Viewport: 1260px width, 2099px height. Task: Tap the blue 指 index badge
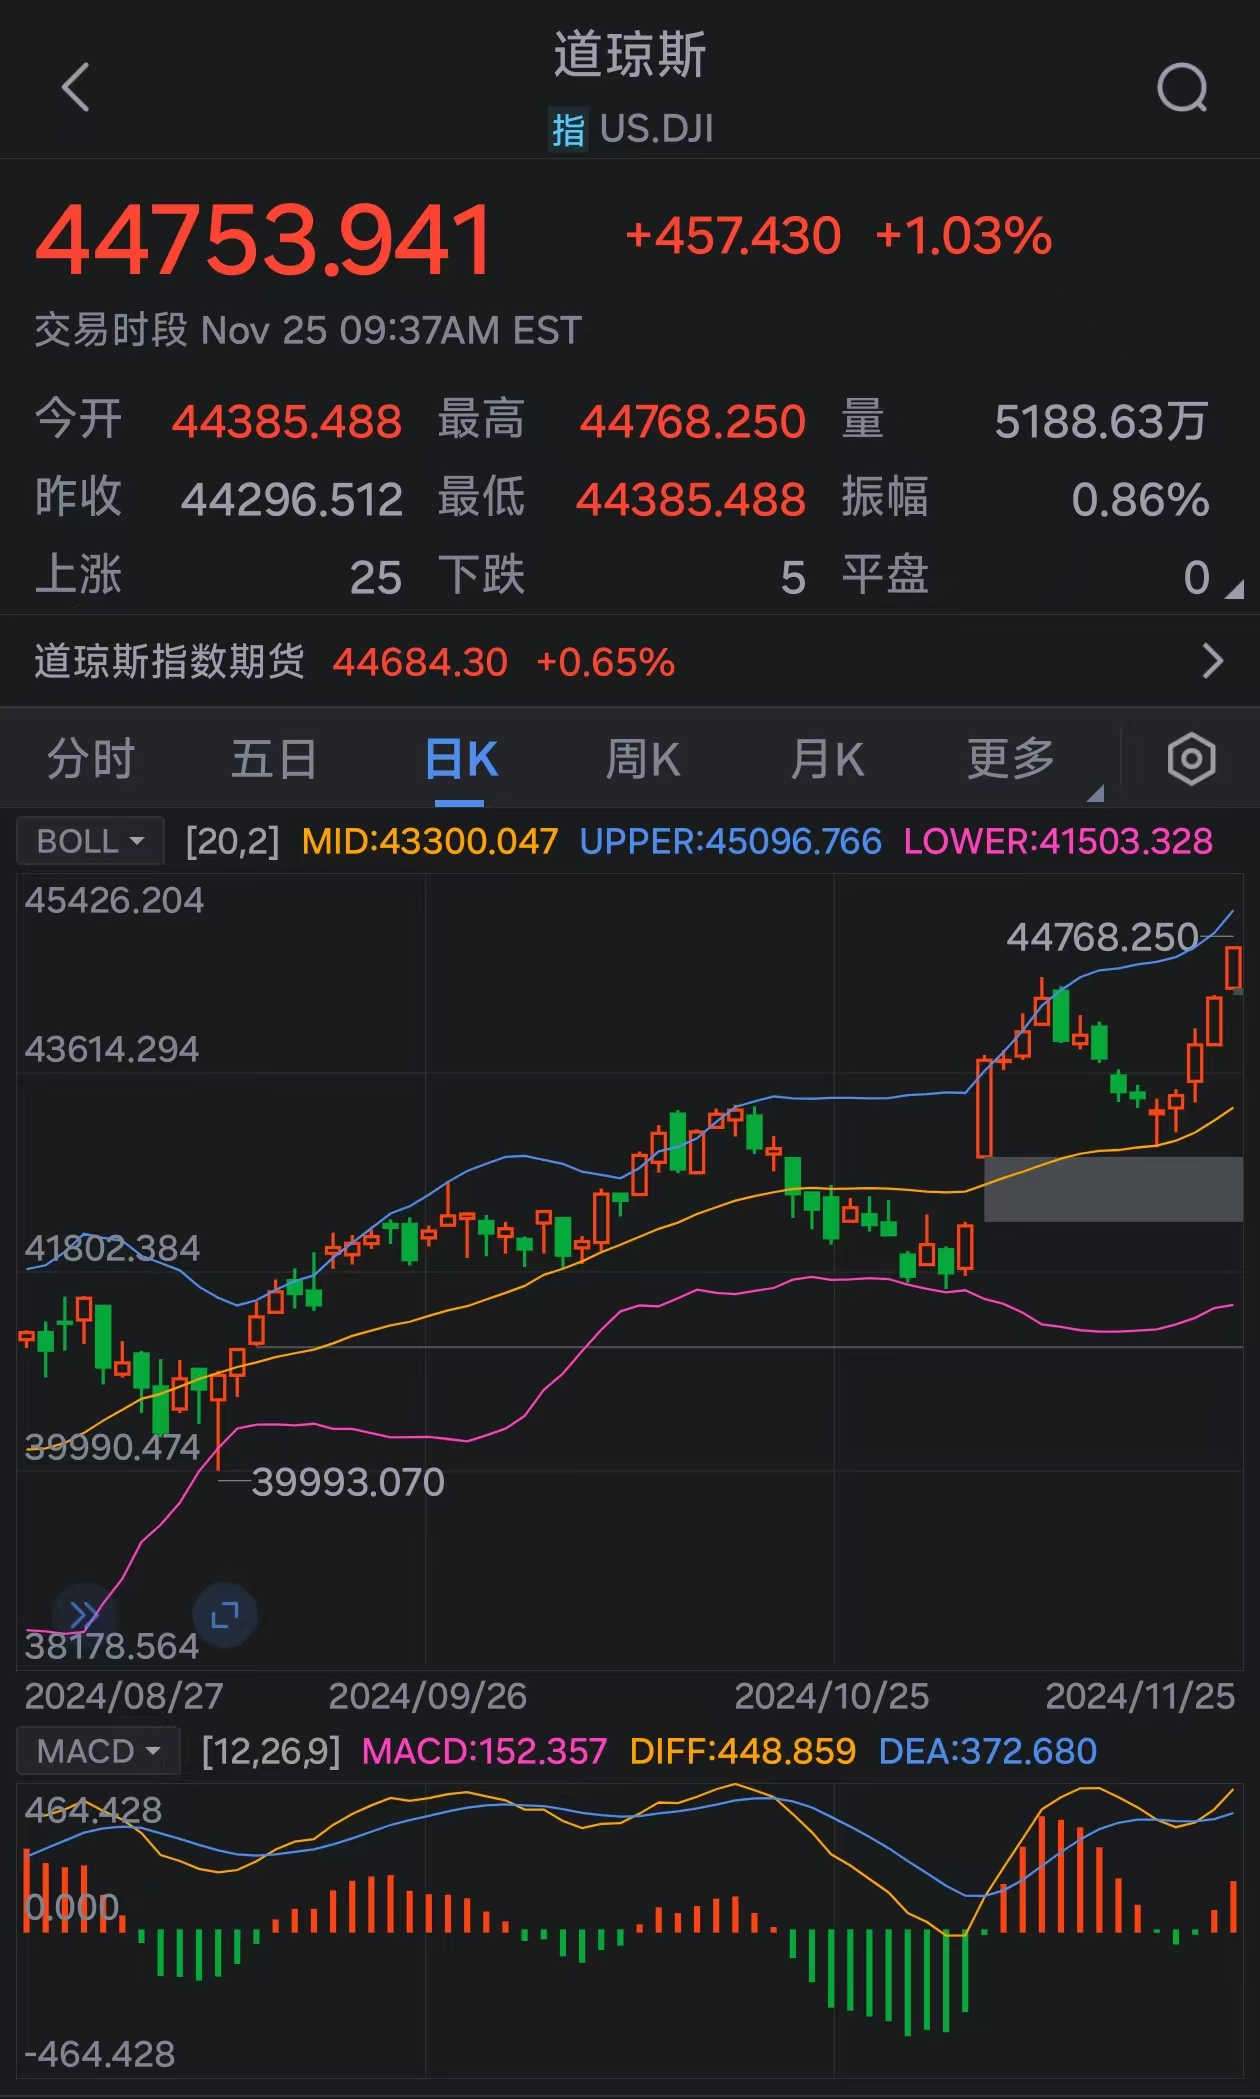[568, 130]
